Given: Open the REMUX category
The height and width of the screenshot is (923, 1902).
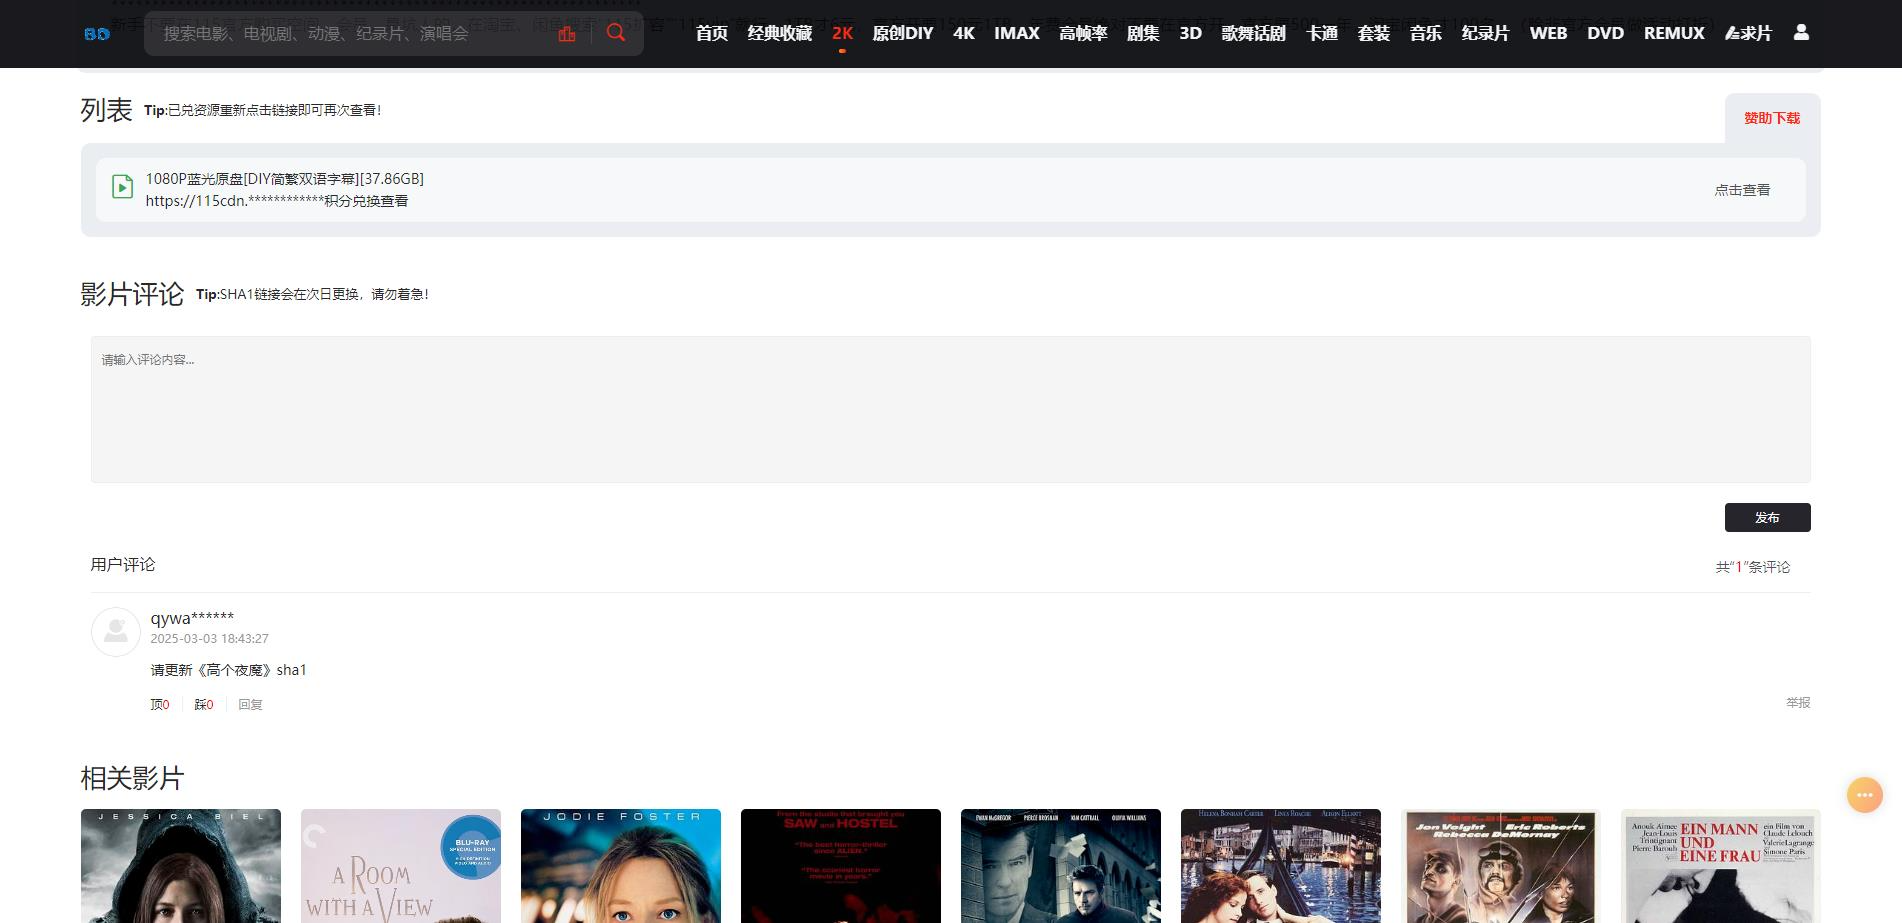Looking at the screenshot, I should [1674, 33].
